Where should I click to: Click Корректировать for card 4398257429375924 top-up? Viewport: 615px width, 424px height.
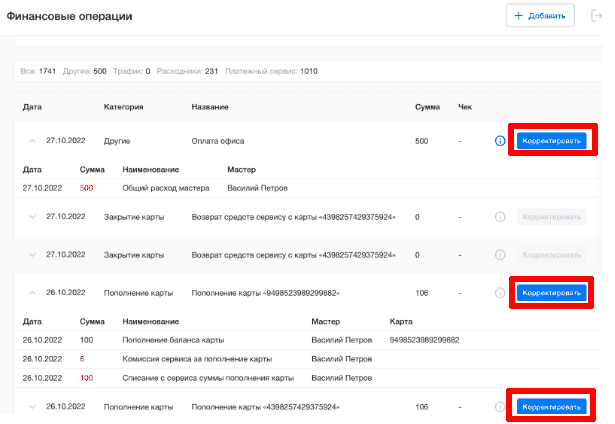[551, 407]
